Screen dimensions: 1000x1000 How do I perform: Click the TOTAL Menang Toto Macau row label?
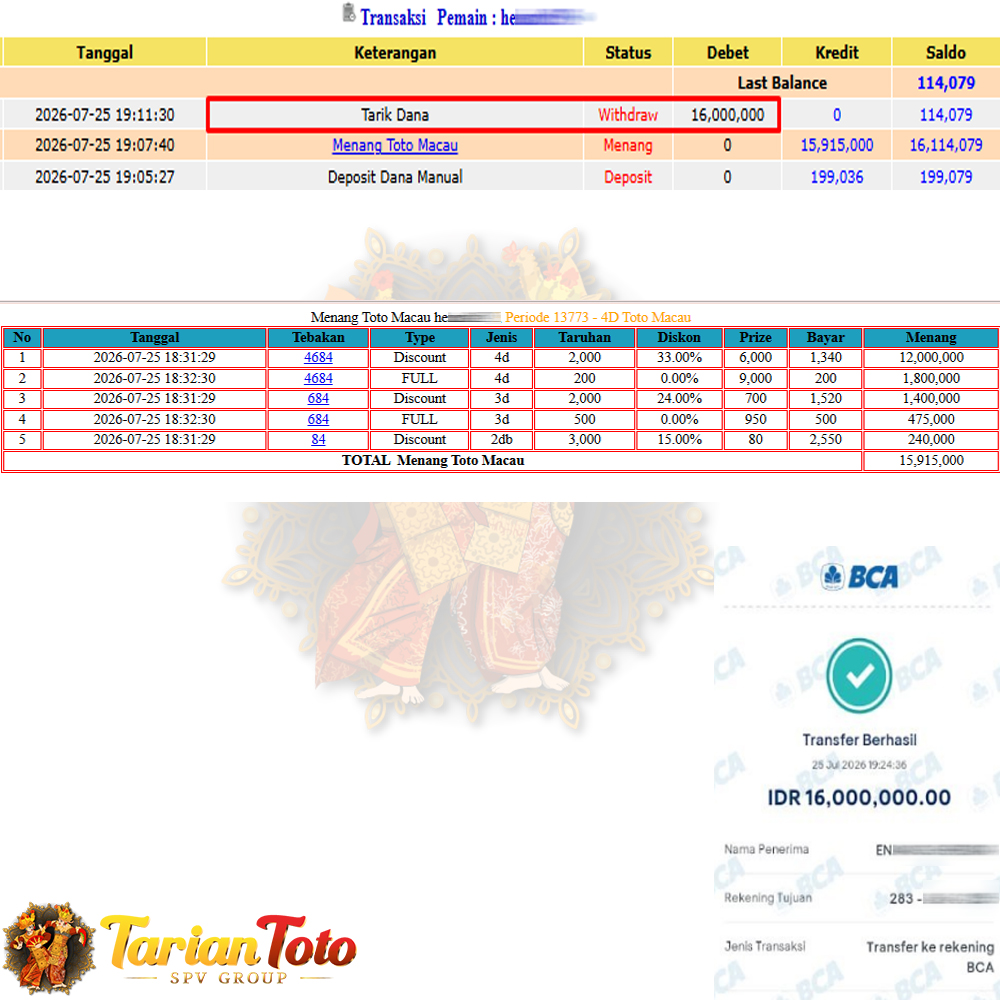(433, 460)
